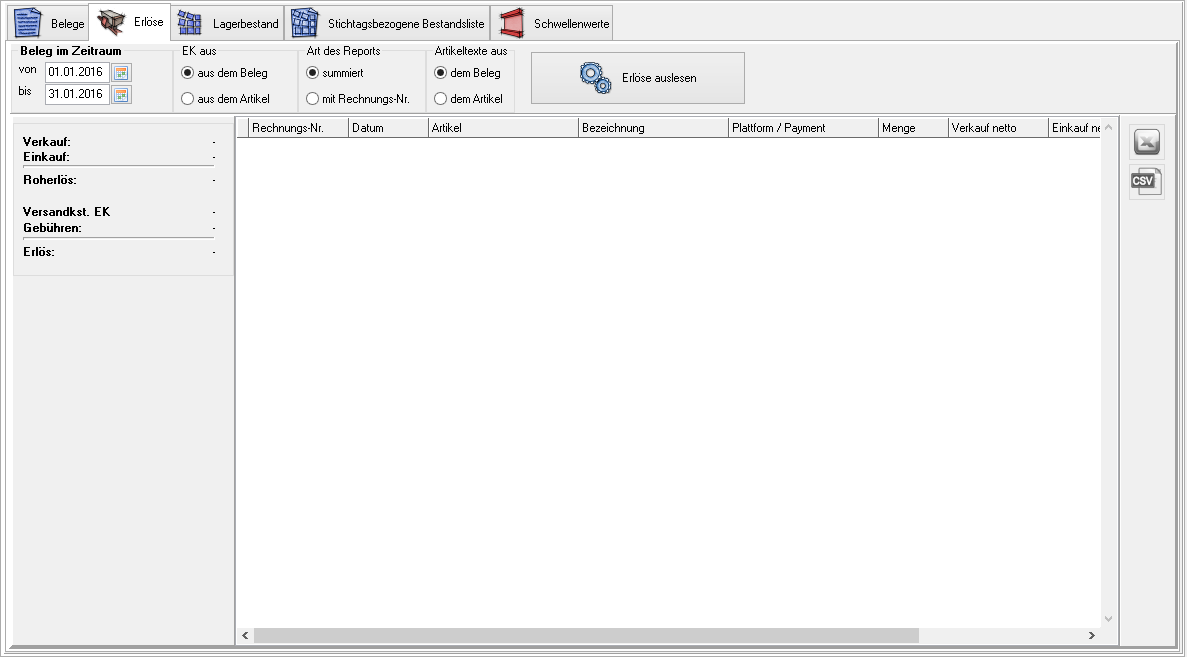Click into the 'bis' date field

76,94
